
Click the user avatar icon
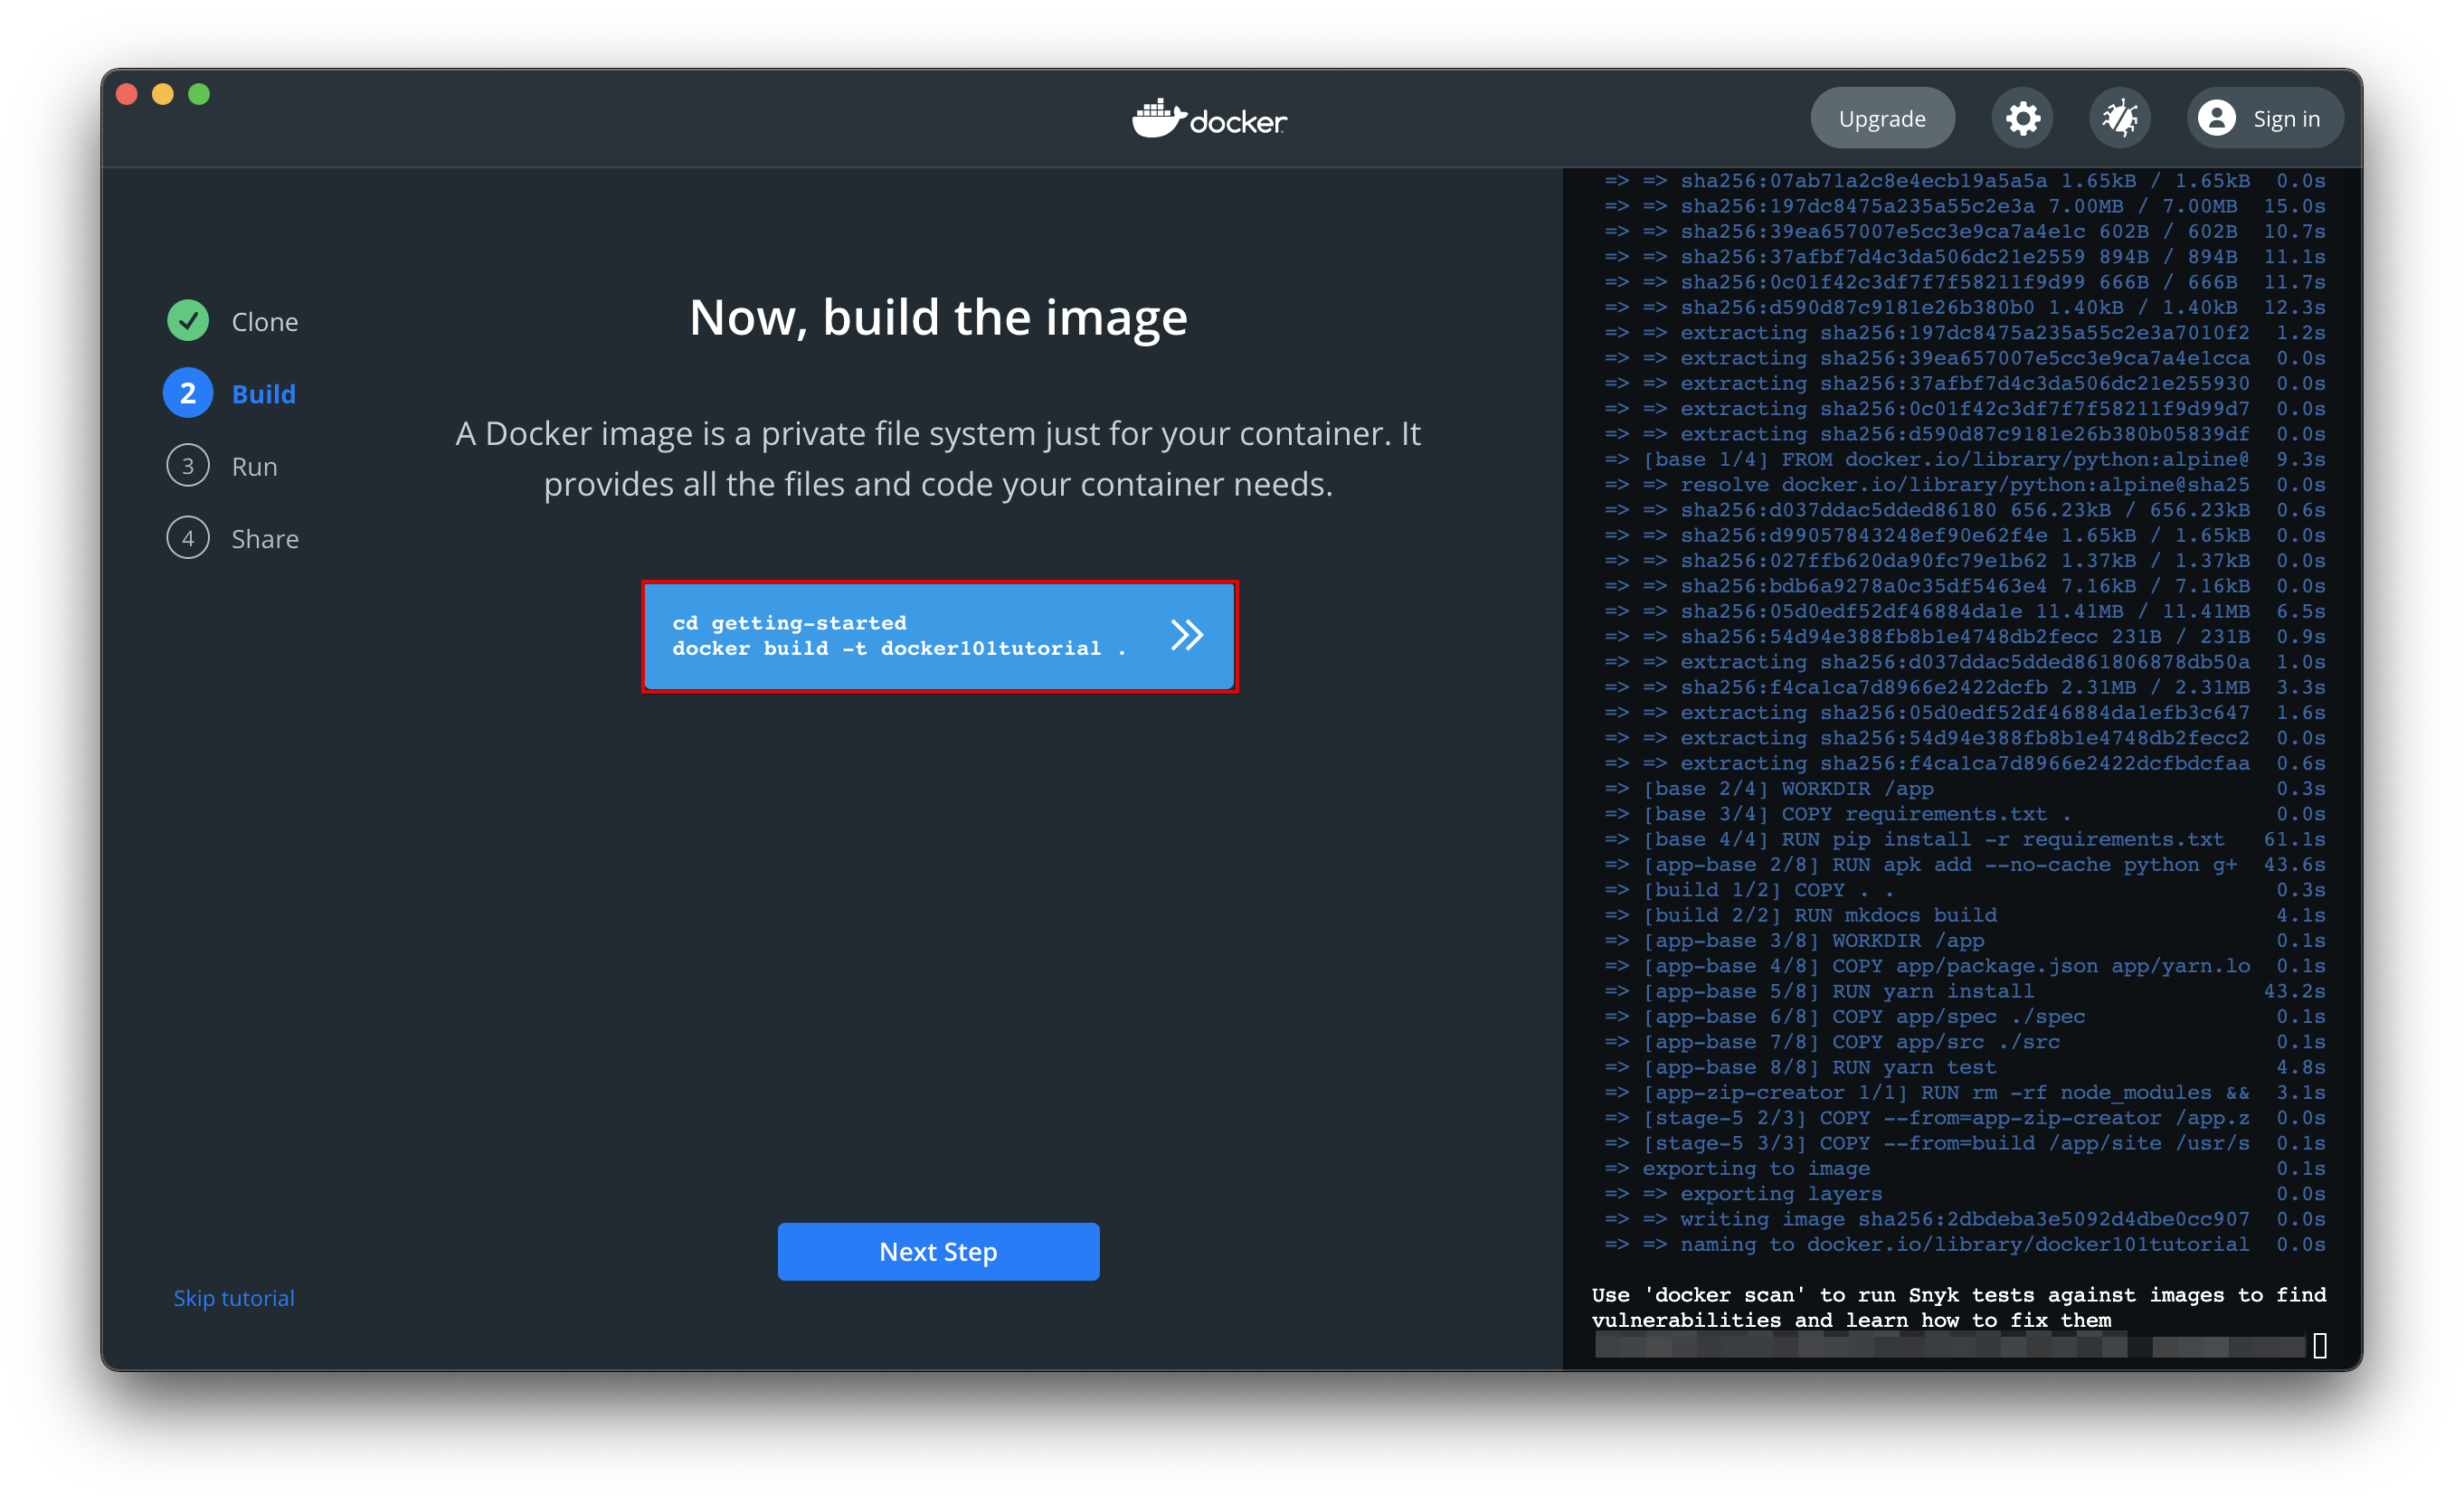pyautogui.click(x=2216, y=119)
